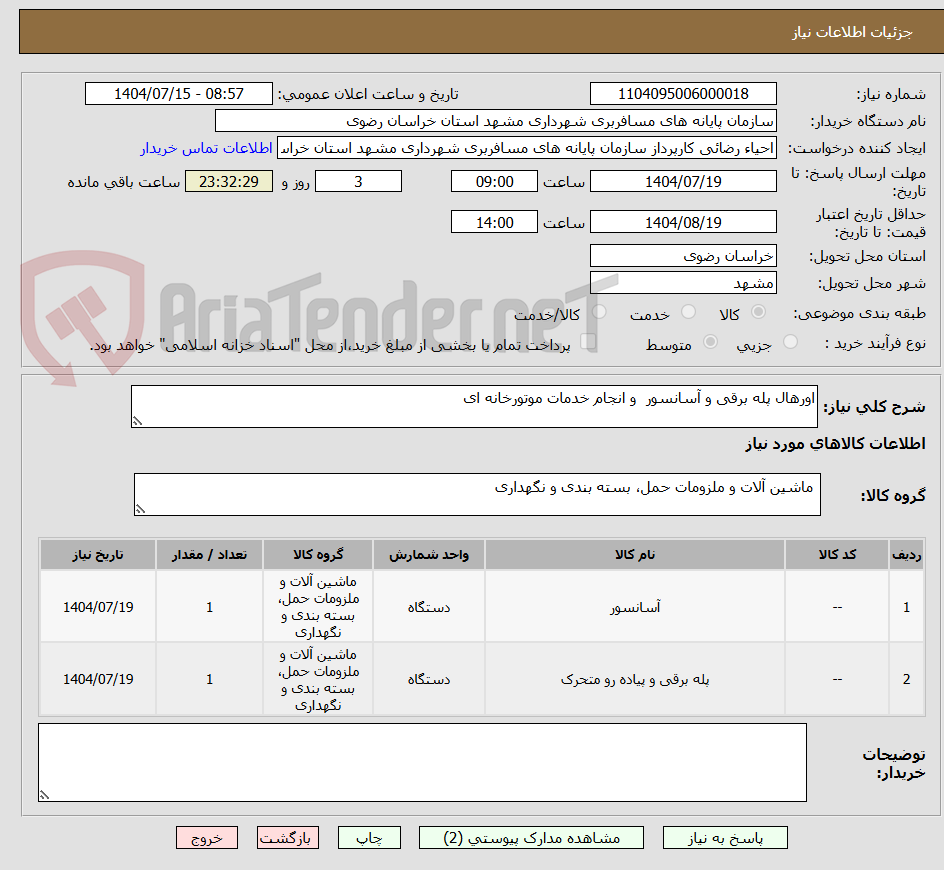The width and height of the screenshot is (944, 870).
Task: Click the چاپ print button
Action: coord(369,837)
